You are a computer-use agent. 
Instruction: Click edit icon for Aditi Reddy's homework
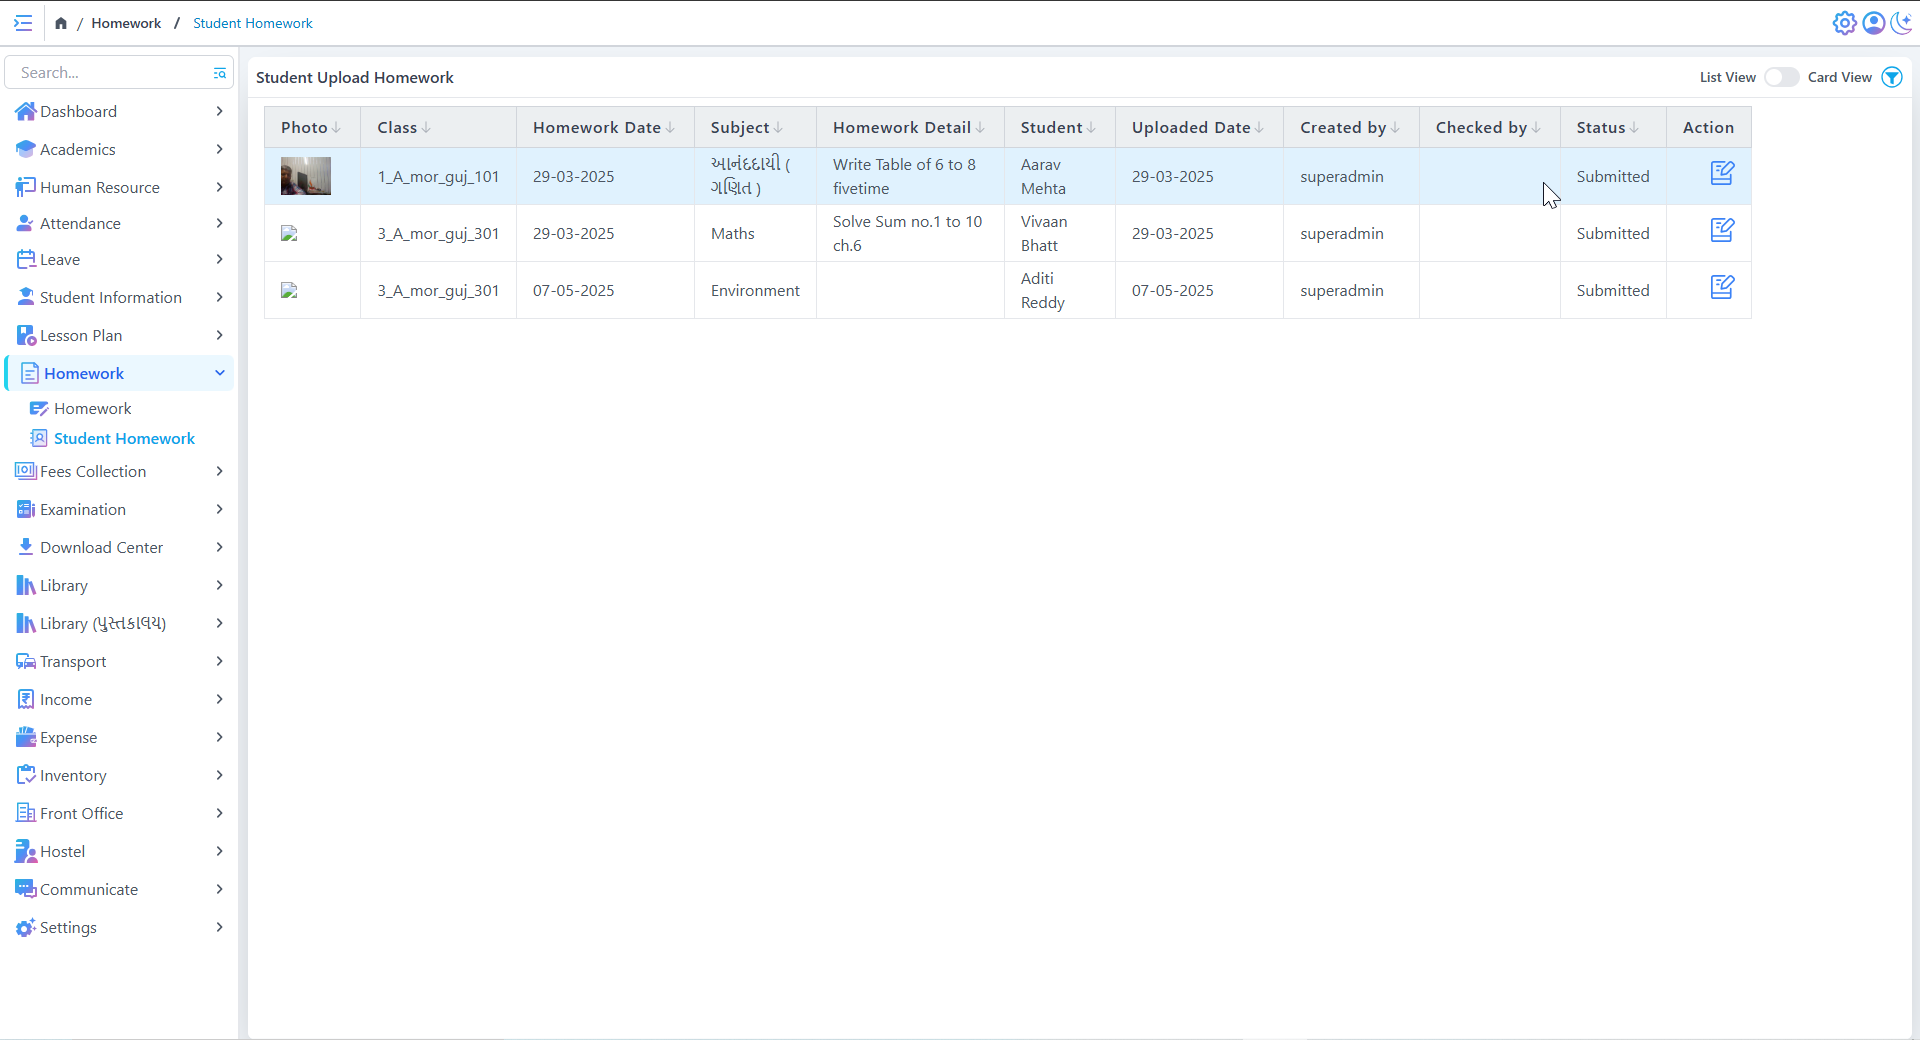(x=1721, y=288)
